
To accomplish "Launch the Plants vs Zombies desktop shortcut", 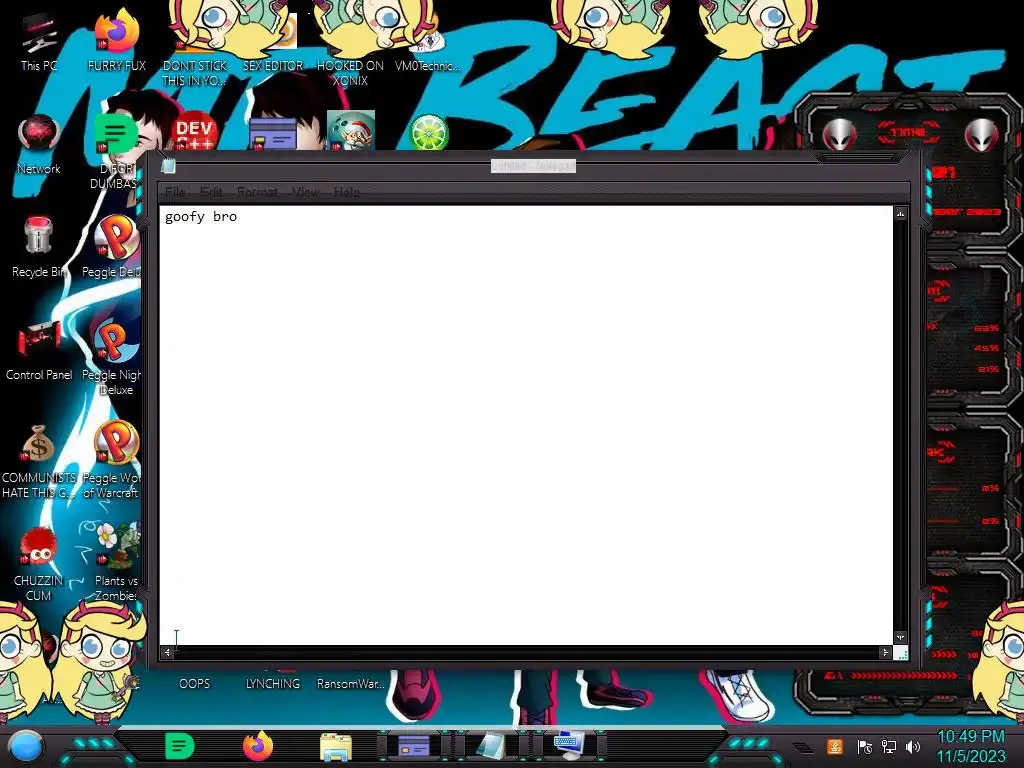I will click(x=116, y=563).
